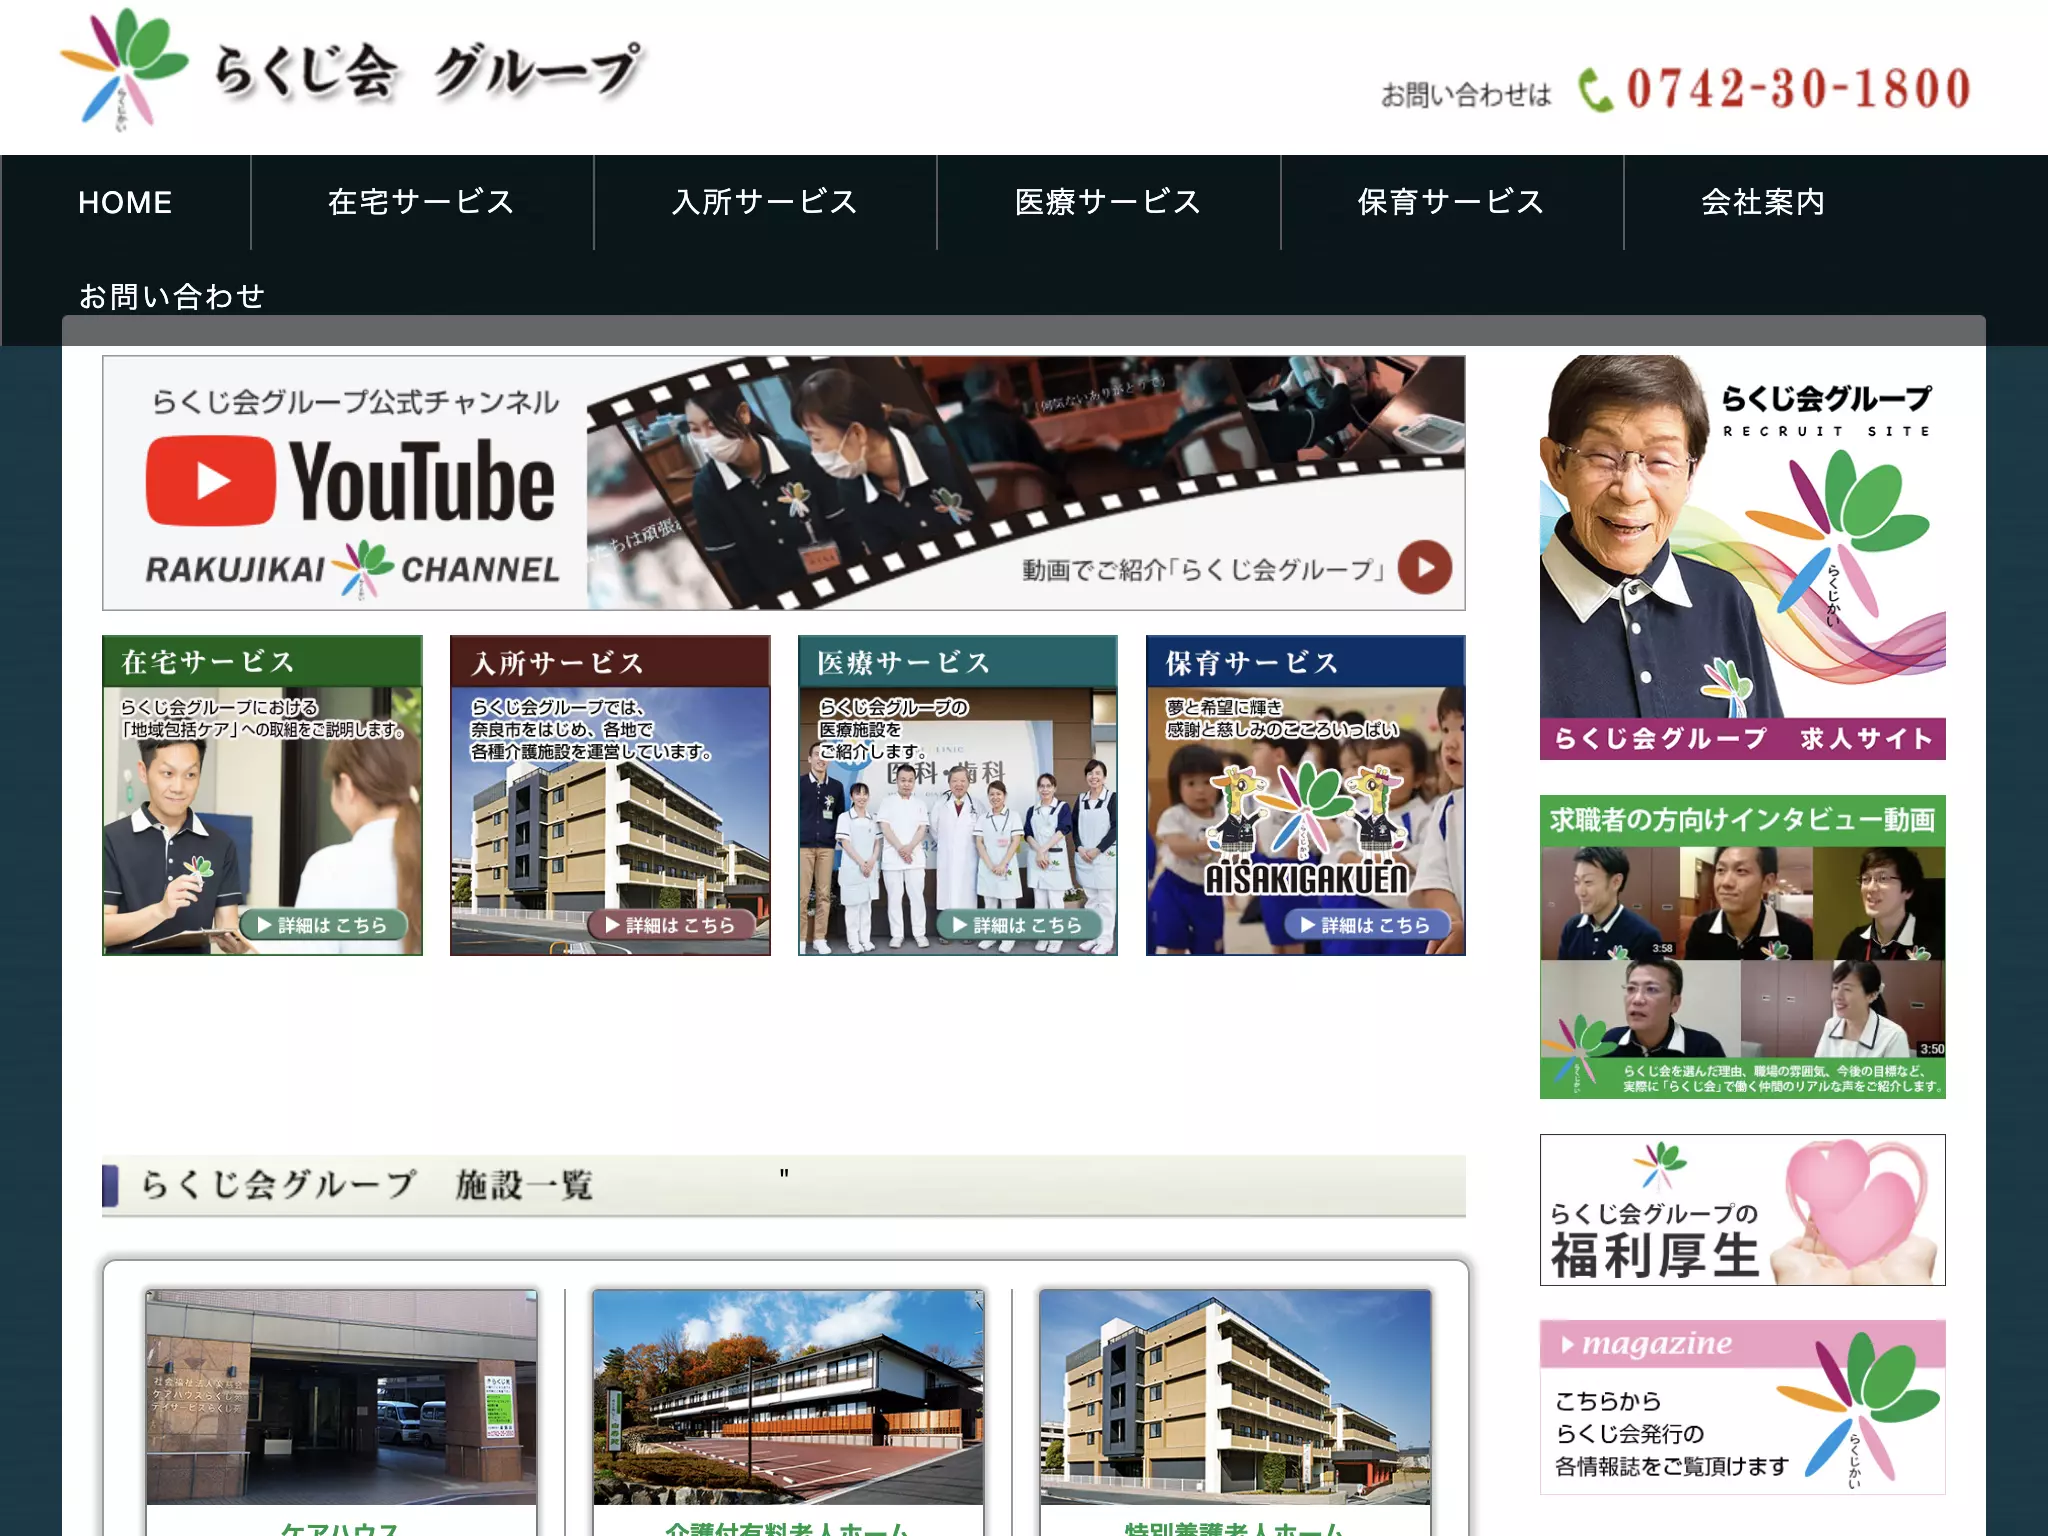The height and width of the screenshot is (1536, 2048).
Task: Open the らくじ会グループ 求人サイト banner
Action: click(1743, 557)
